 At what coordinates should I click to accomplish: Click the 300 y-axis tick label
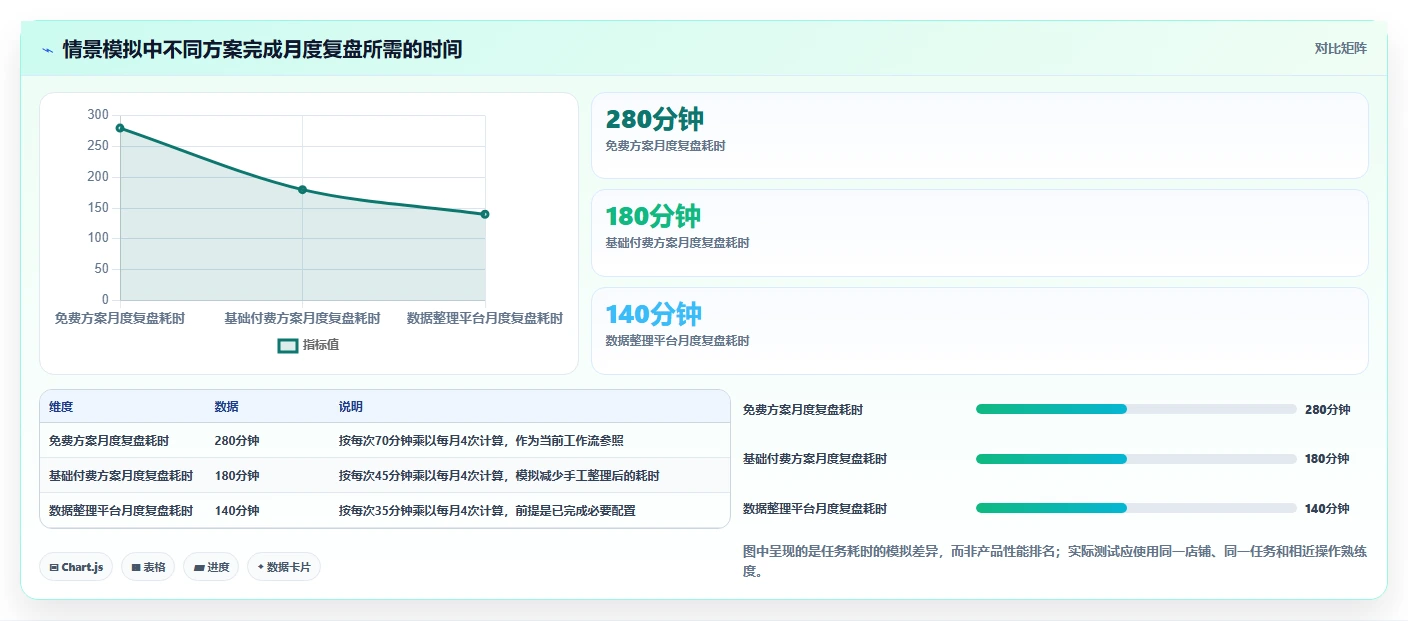tap(98, 115)
